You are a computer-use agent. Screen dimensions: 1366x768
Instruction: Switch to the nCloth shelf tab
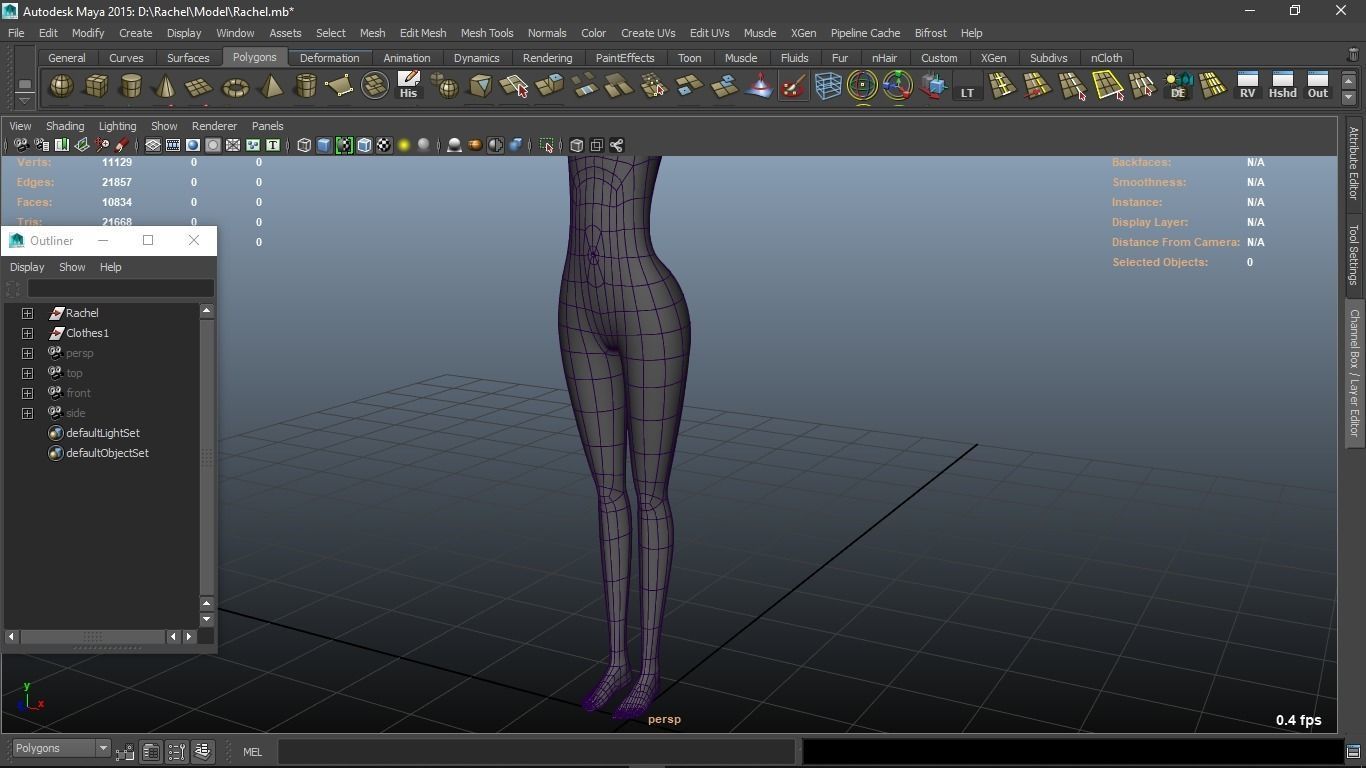point(1106,58)
